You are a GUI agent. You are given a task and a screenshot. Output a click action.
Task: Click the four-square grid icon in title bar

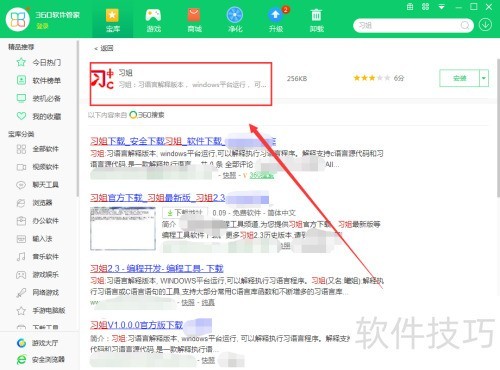[426, 7]
